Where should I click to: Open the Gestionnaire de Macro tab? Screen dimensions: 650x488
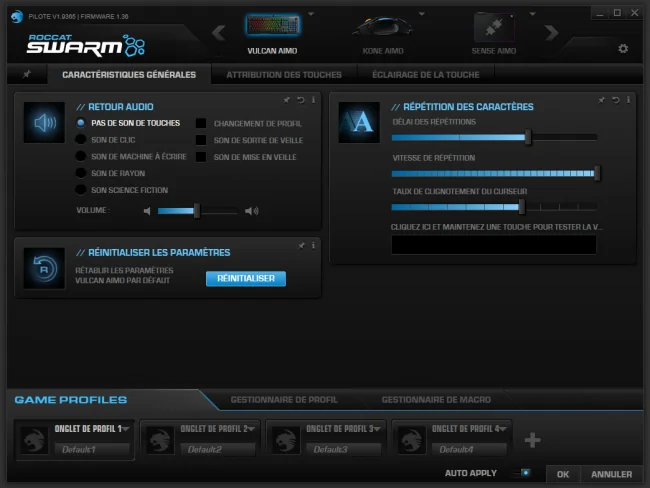tap(436, 400)
